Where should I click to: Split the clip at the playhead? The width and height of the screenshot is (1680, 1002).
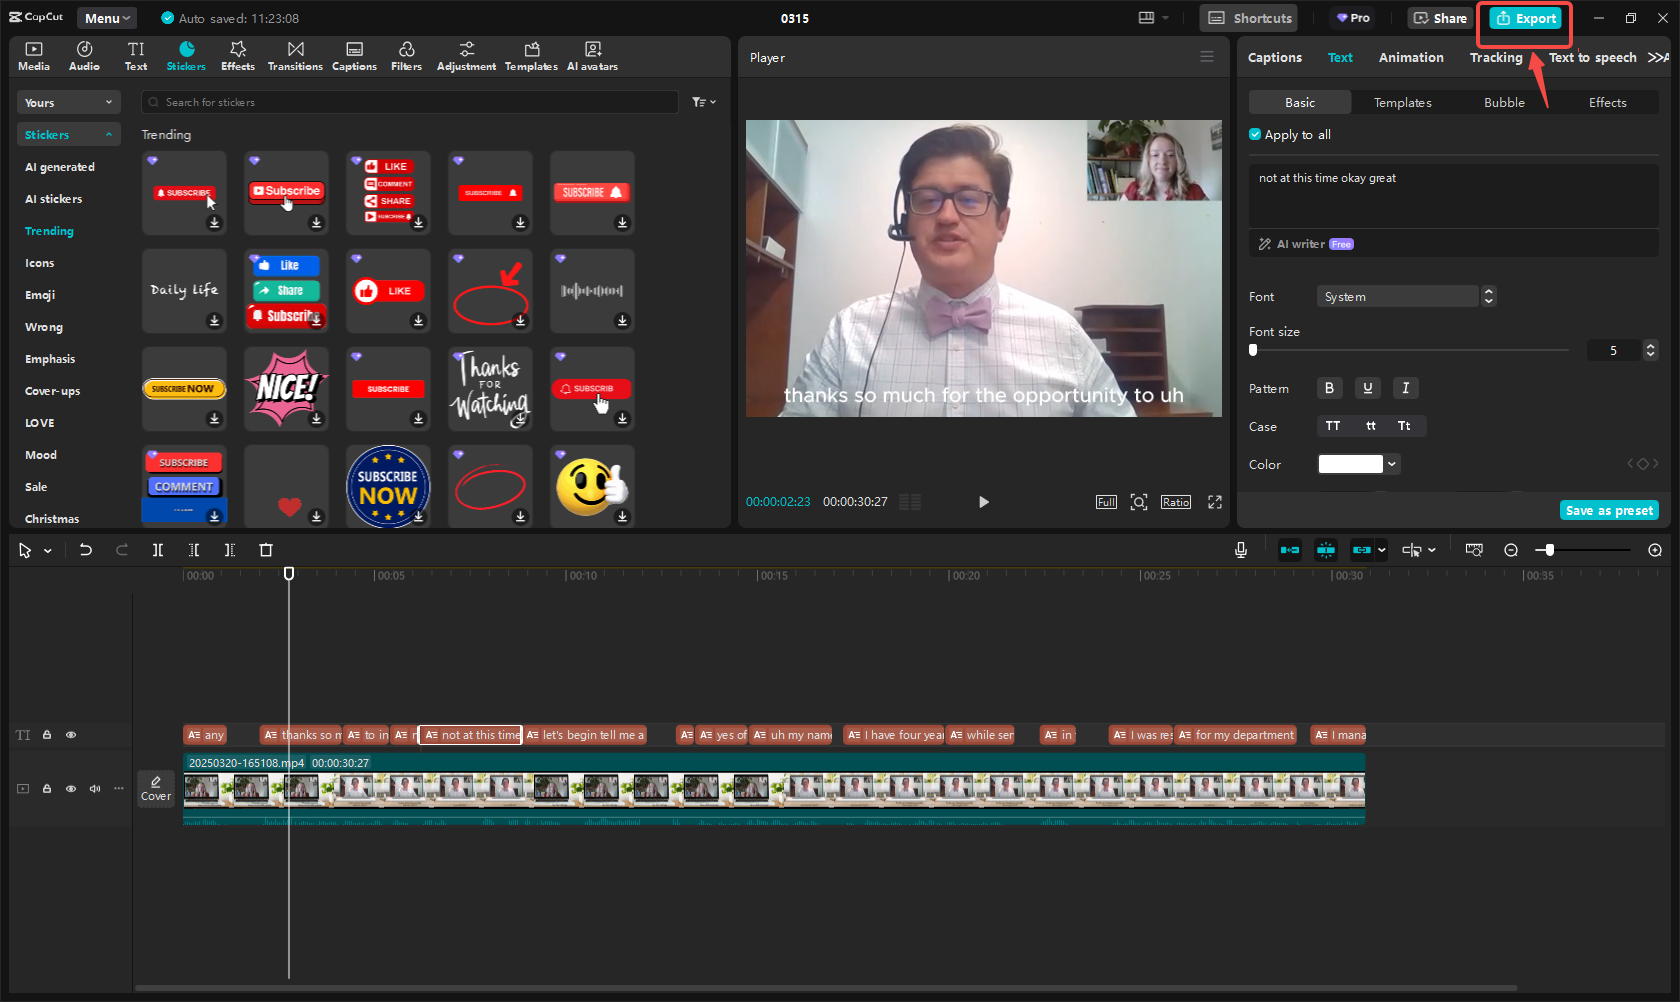pos(157,549)
